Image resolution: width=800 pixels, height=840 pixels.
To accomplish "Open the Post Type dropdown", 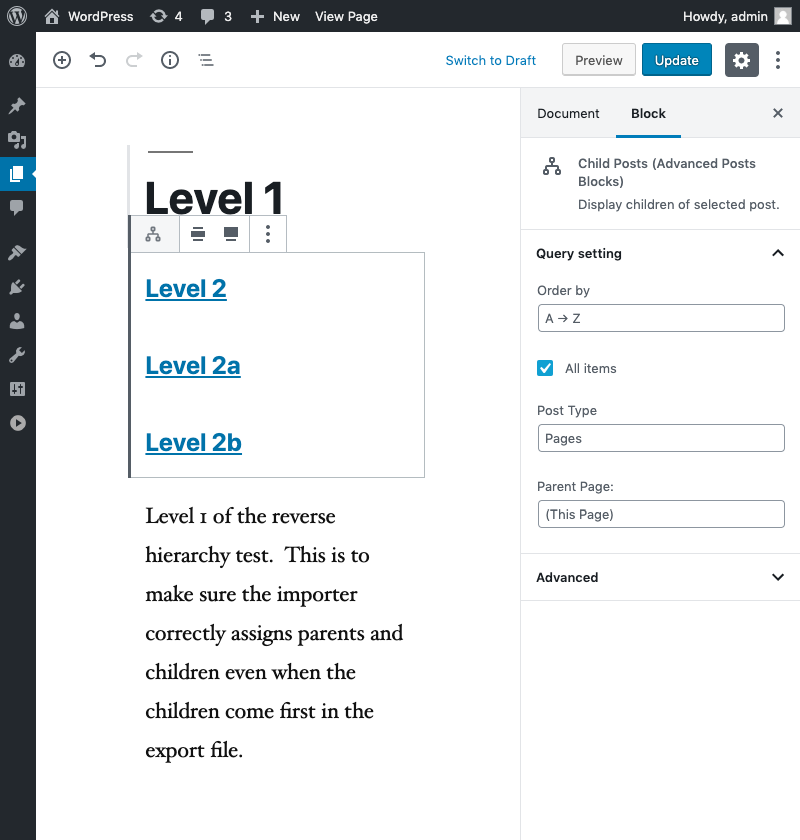I will [x=661, y=438].
